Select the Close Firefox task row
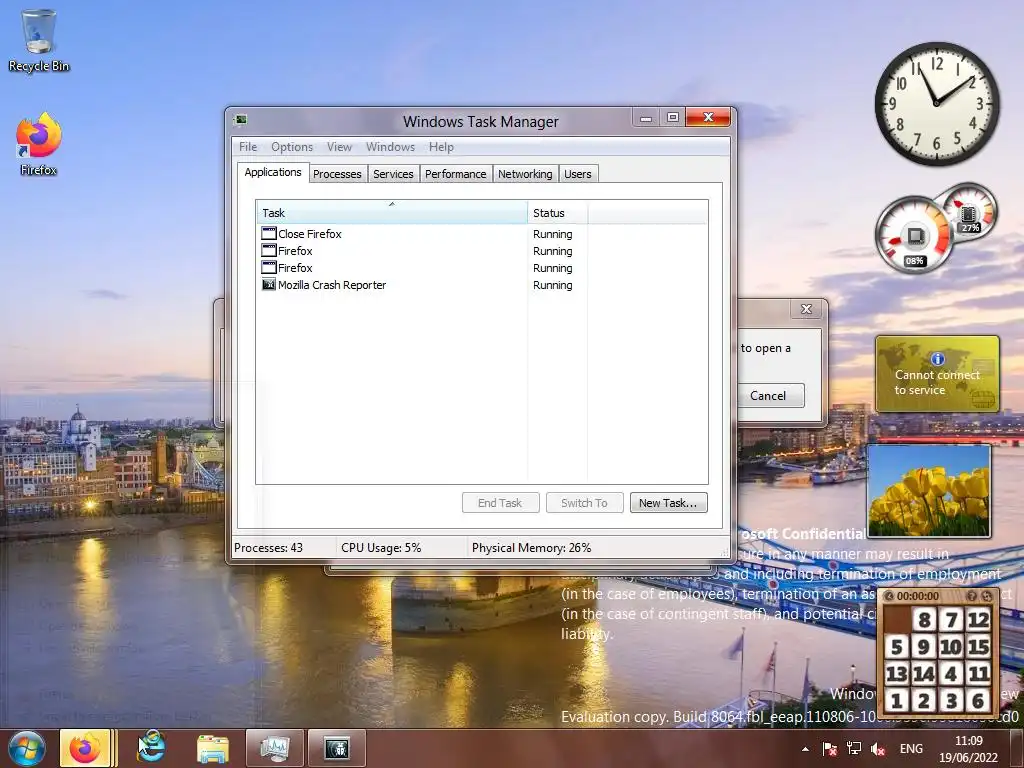 click(481, 233)
